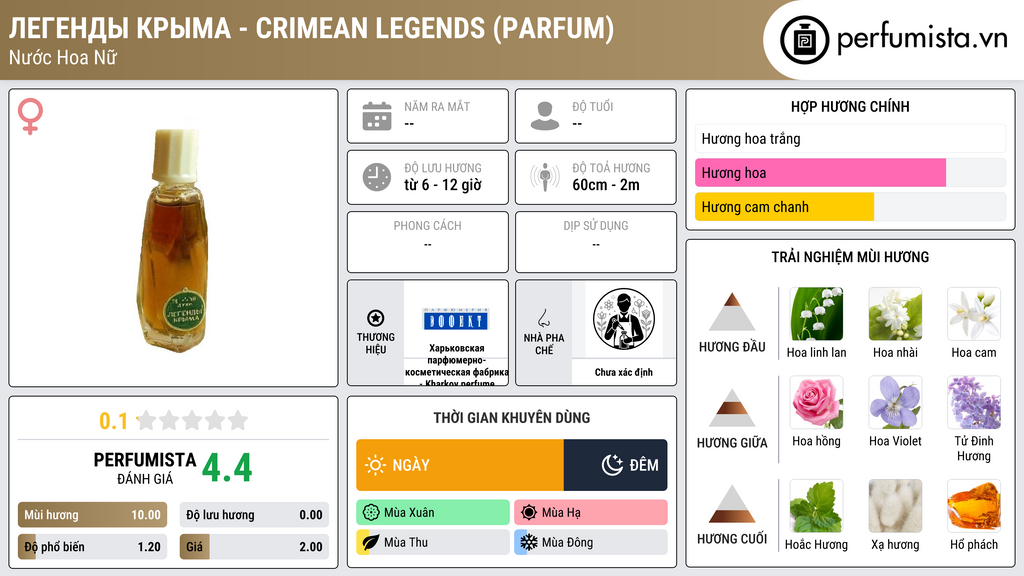Open the Hoa nhài note image
The width and height of the screenshot is (1024, 576).
895,314
